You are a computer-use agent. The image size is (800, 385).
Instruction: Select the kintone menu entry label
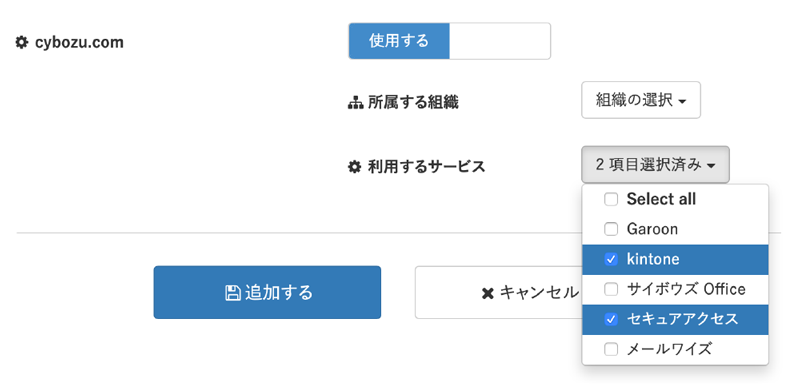(653, 260)
